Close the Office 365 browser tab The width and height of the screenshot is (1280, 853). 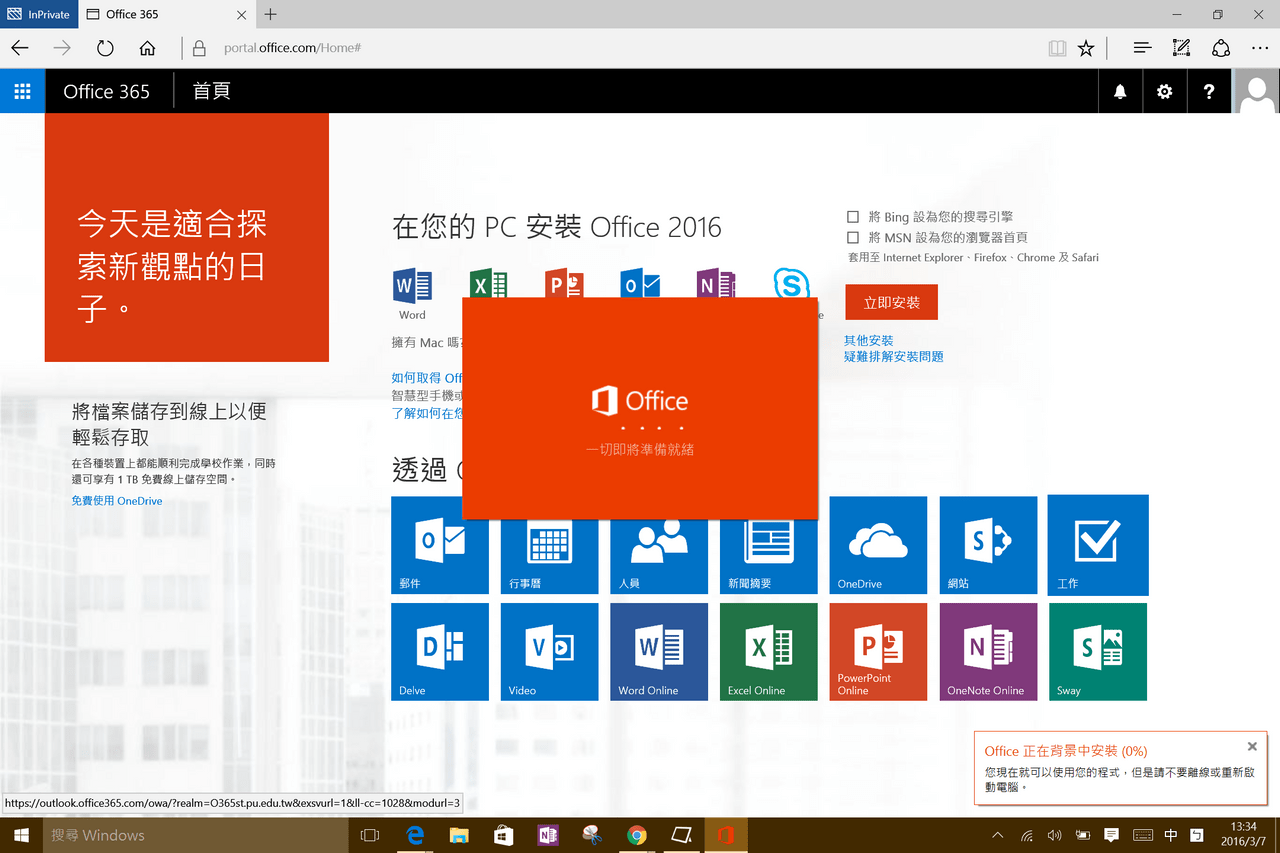tap(241, 14)
